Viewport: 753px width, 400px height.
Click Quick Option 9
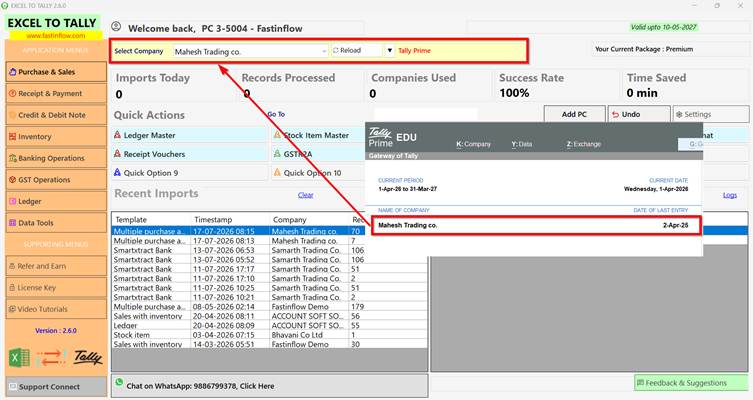tap(189, 173)
